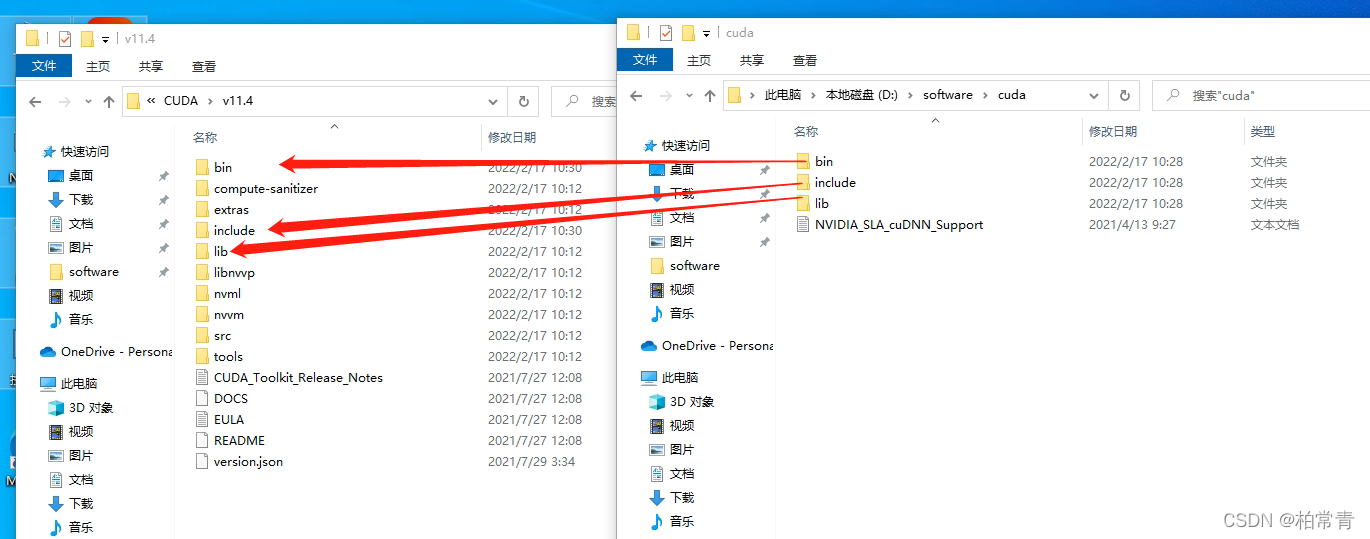
Task: Refresh the v11.4 folder view
Action: (x=523, y=101)
